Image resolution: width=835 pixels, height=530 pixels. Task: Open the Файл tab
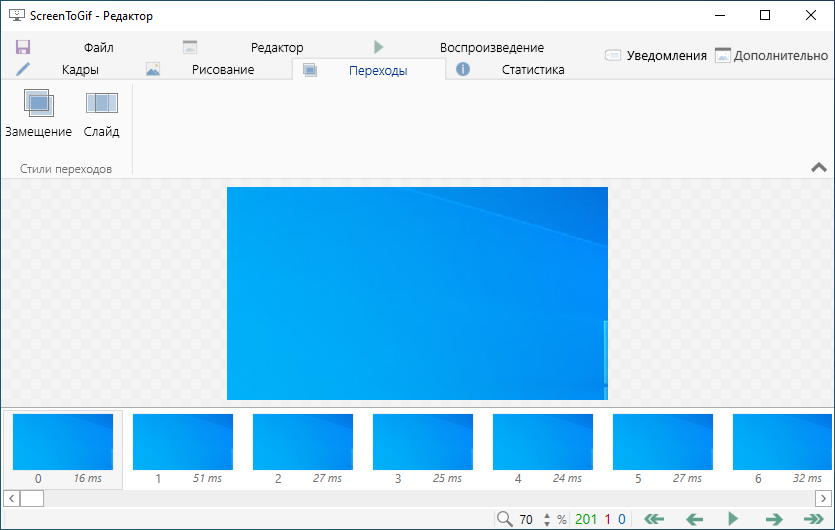99,47
